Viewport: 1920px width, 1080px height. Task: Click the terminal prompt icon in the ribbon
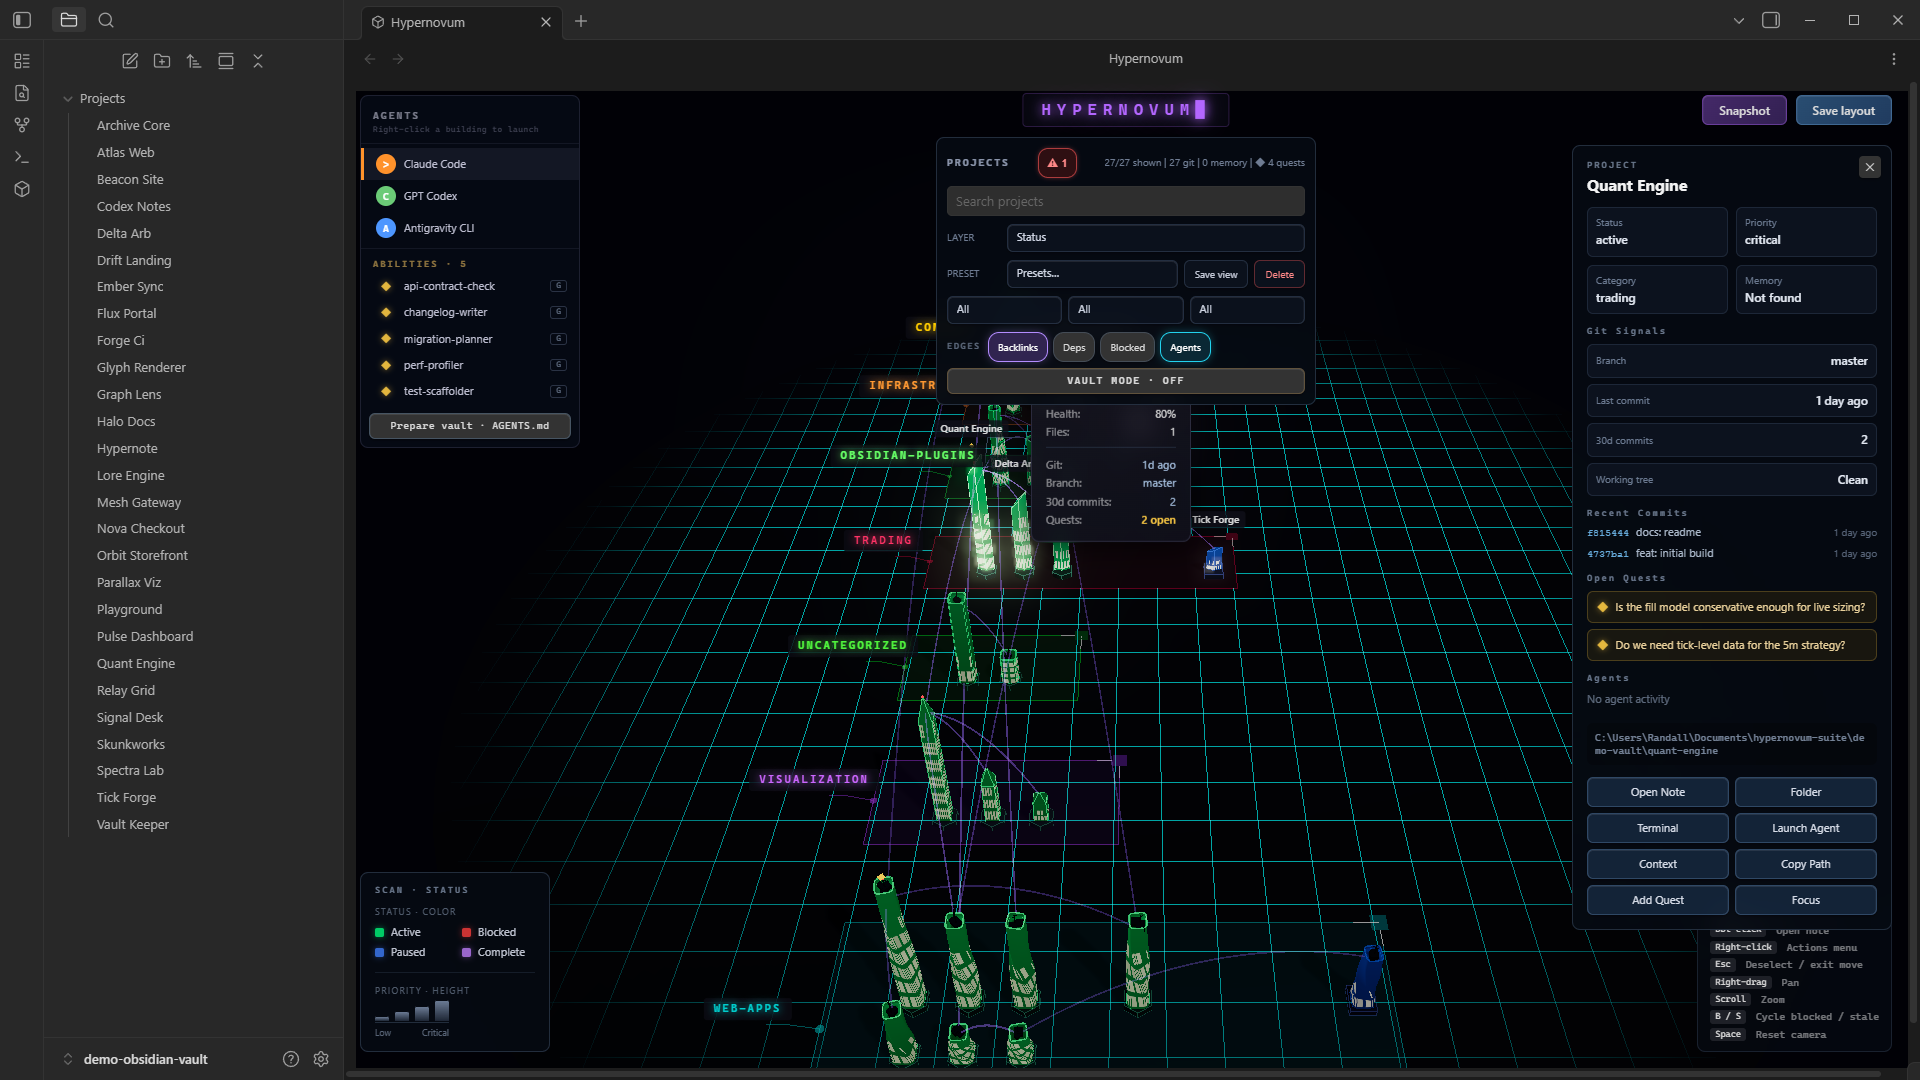[x=22, y=157]
